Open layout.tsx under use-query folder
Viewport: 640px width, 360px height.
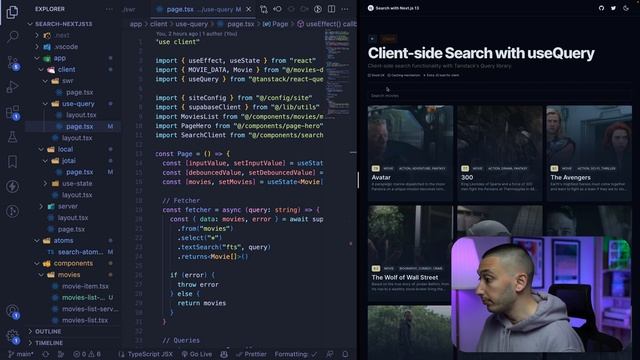click(81, 115)
